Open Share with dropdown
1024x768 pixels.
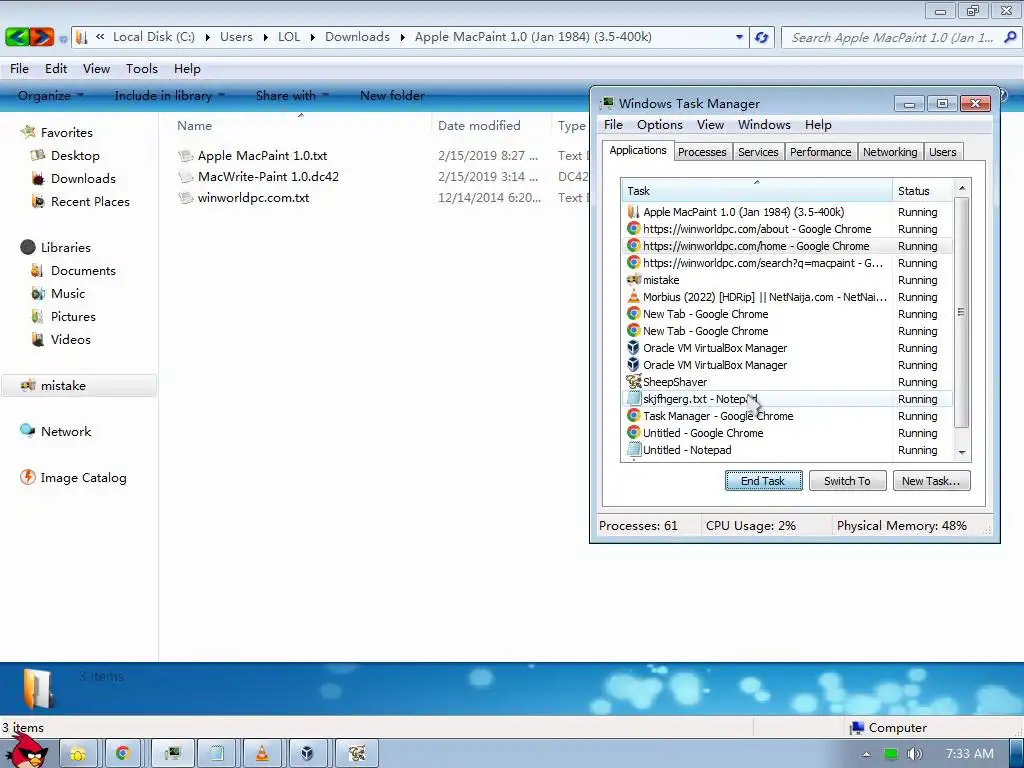[x=292, y=95]
